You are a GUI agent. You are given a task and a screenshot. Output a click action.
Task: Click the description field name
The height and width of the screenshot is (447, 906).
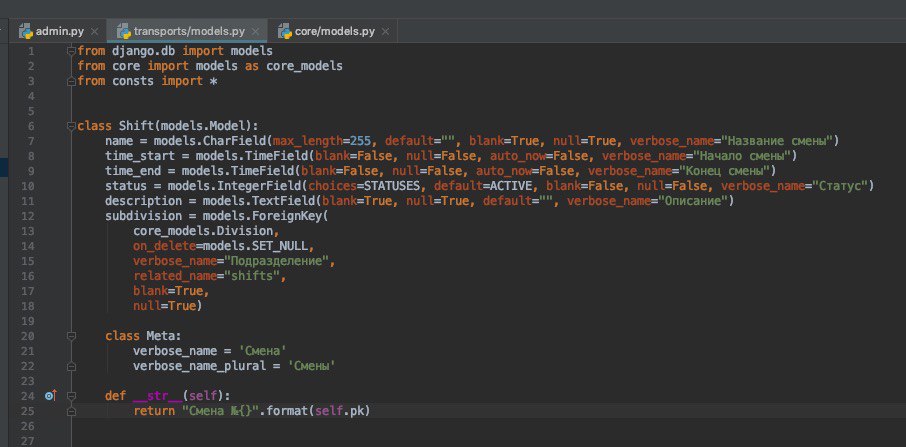coord(143,201)
